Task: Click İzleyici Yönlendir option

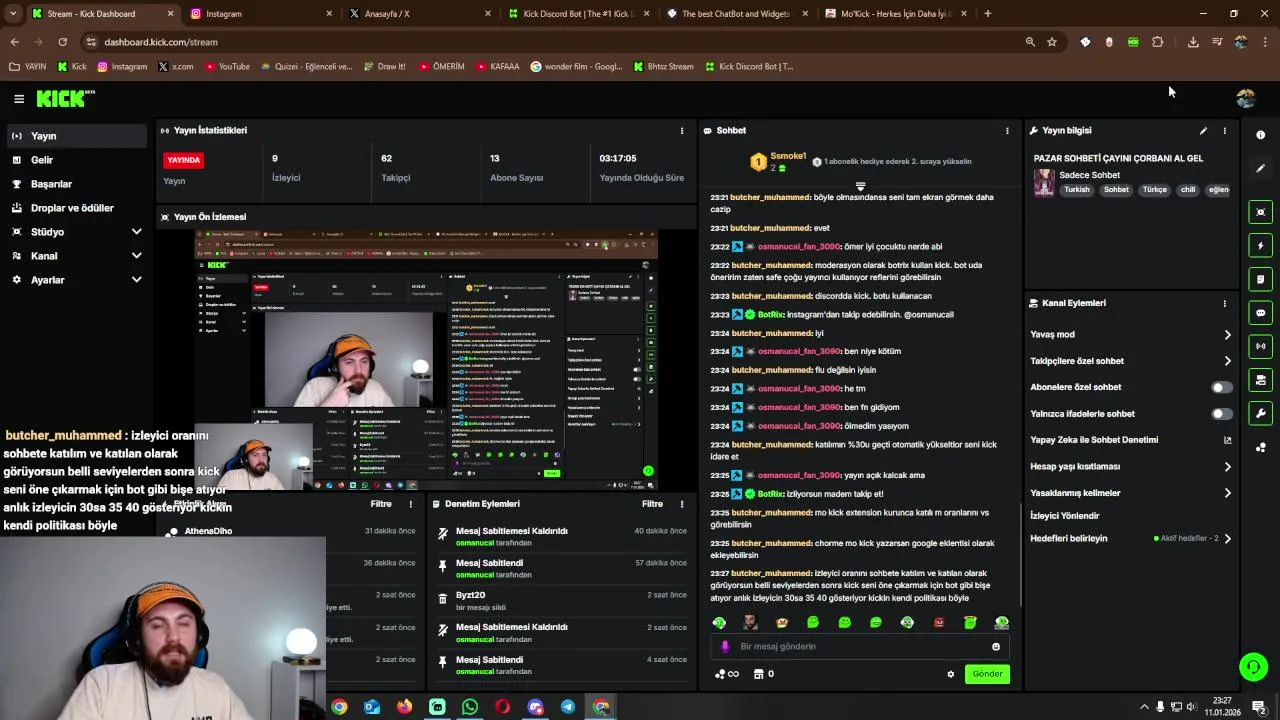Action: (x=1065, y=516)
